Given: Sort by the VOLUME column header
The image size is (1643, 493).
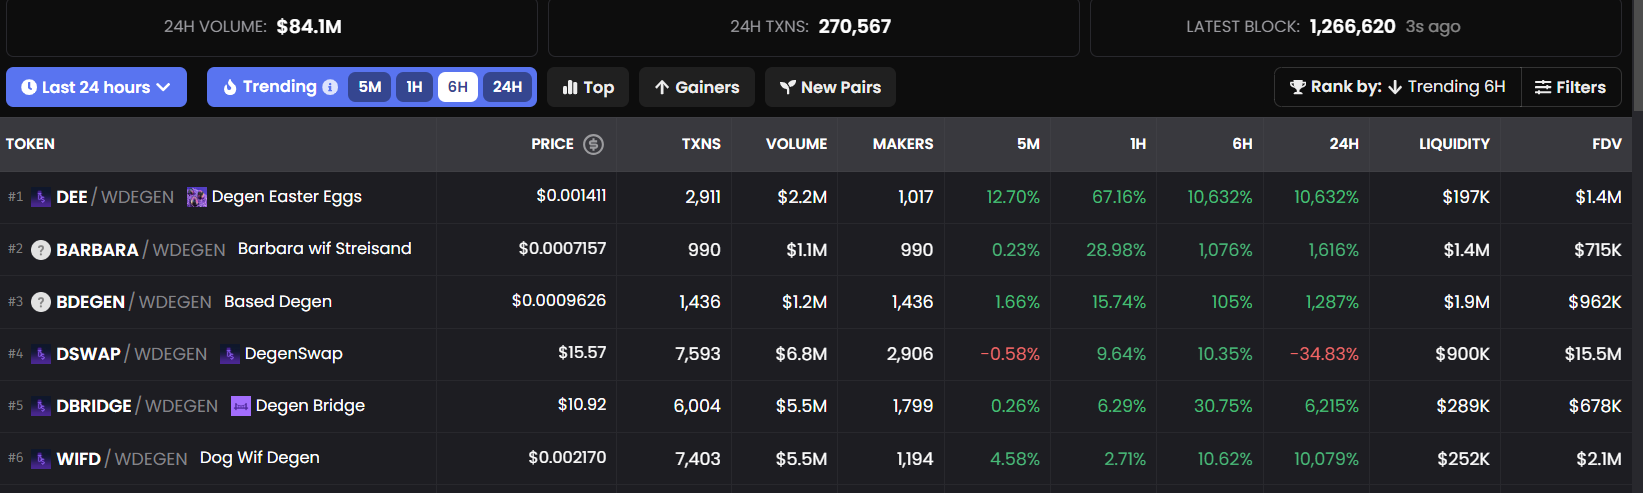Looking at the screenshot, I should (796, 144).
